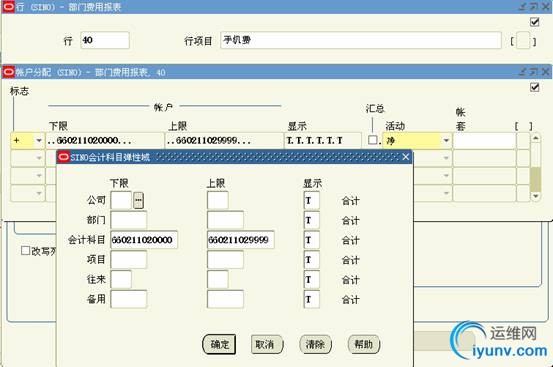Image resolution: width=553 pixels, height=367 pixels.
Task: Click the 往来 显示 field with T
Action: point(311,279)
